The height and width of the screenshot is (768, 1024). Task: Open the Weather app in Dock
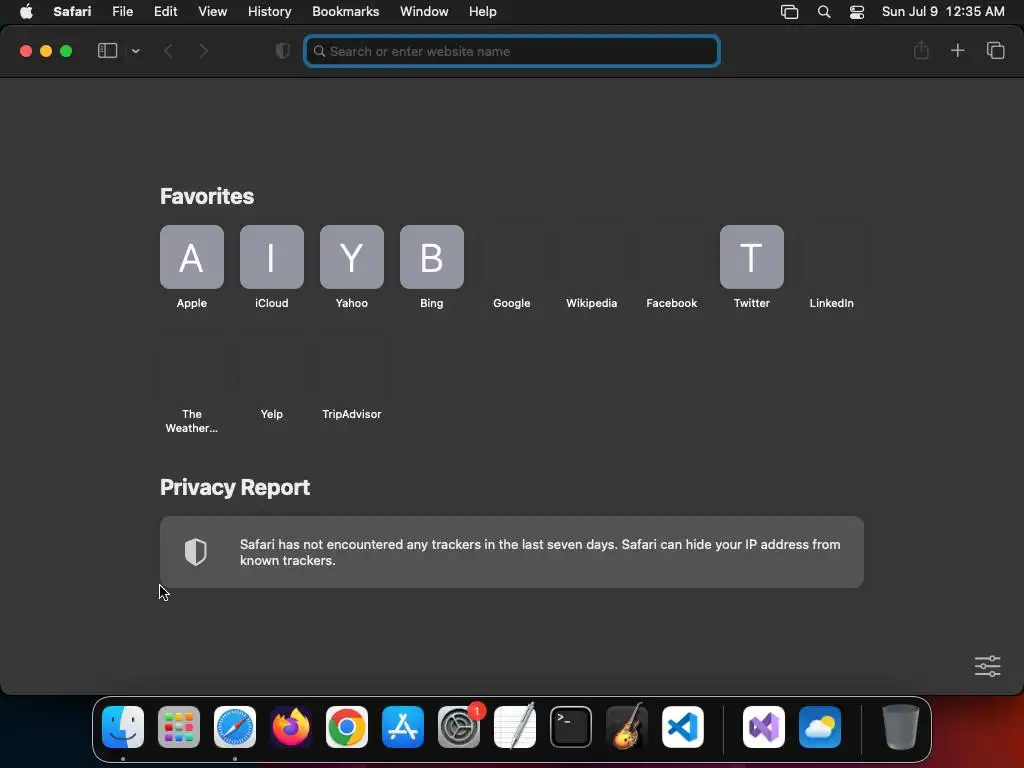pos(820,727)
